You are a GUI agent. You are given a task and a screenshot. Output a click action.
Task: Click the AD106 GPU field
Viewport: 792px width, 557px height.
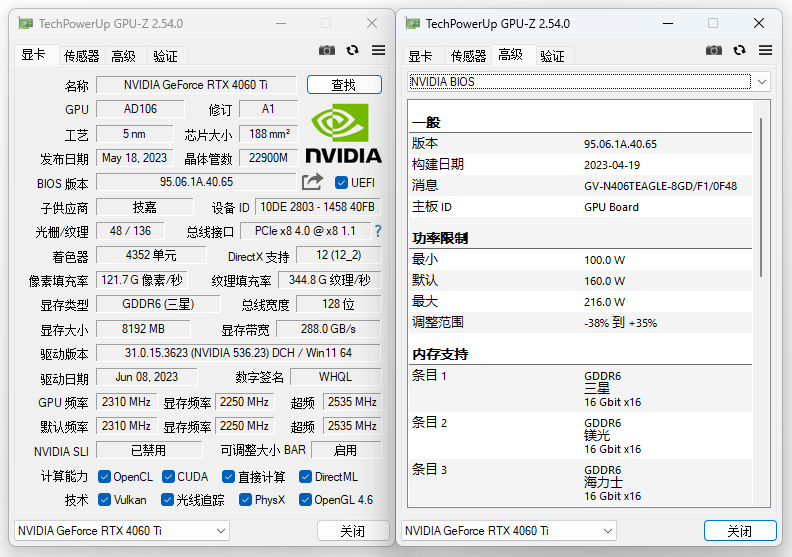(140, 109)
